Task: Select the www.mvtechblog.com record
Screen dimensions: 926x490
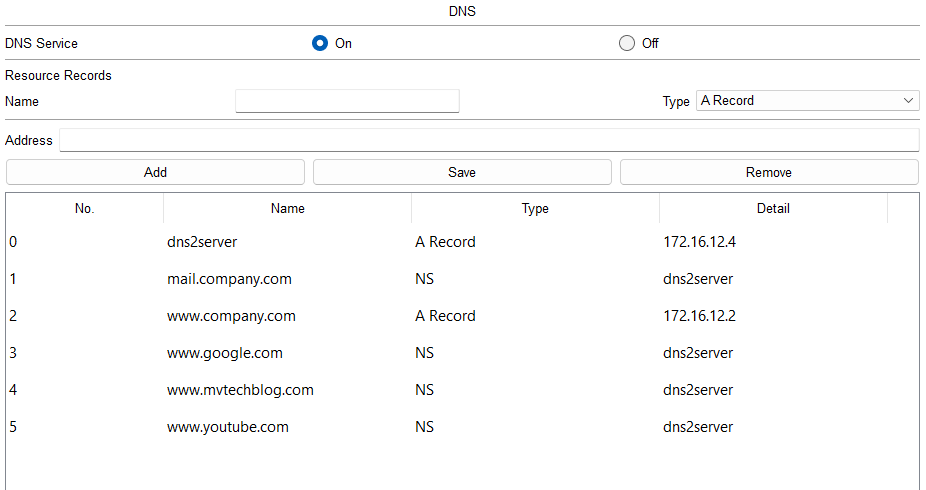Action: tap(240, 390)
